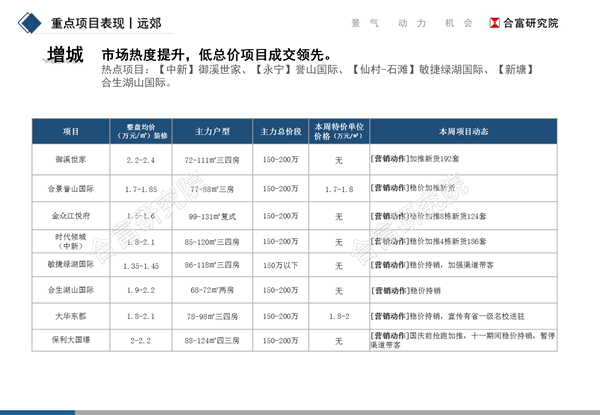Click the 77-88㎡三房 unit type cell
Image resolution: width=600 pixels, height=415 pixels.
212,189
